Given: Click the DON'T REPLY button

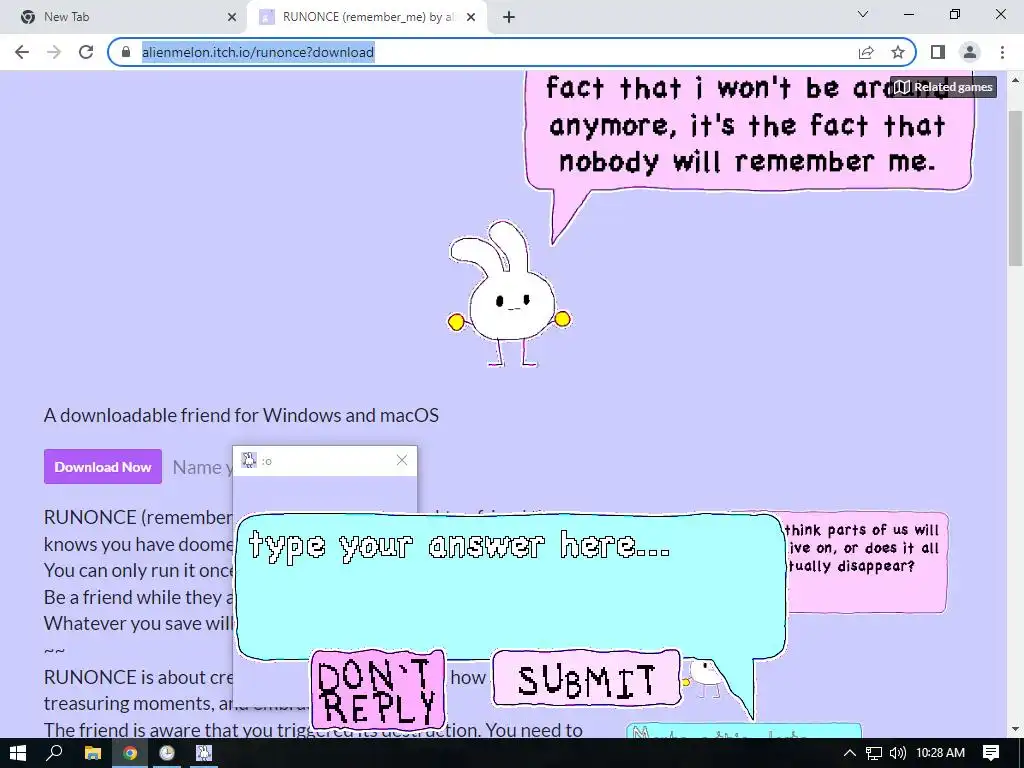Looking at the screenshot, I should tap(378, 690).
